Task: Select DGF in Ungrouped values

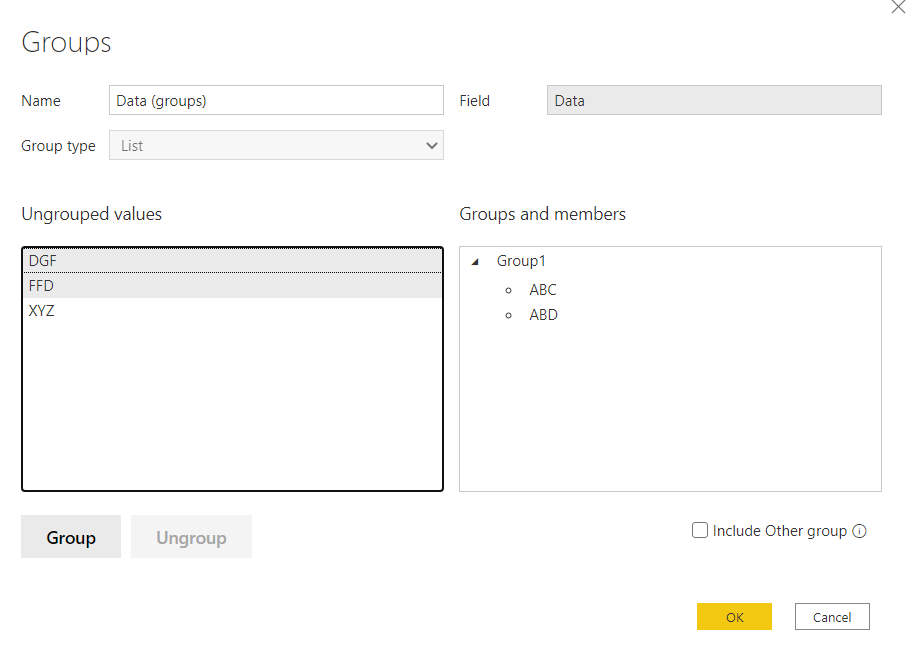Action: pyautogui.click(x=232, y=261)
